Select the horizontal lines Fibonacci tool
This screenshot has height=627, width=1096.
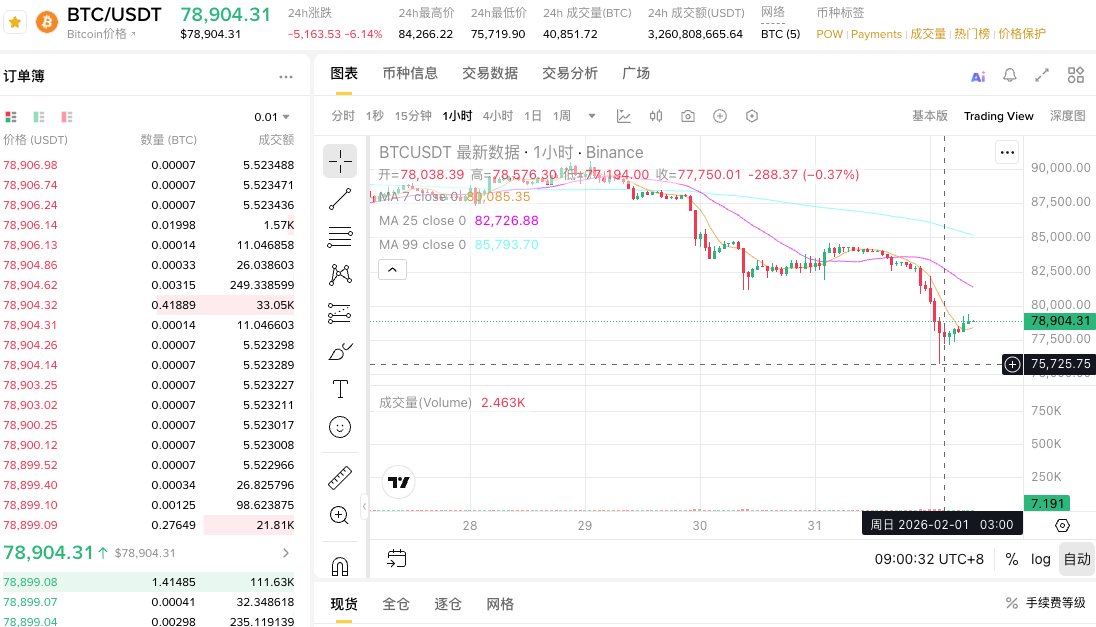pyautogui.click(x=340, y=237)
